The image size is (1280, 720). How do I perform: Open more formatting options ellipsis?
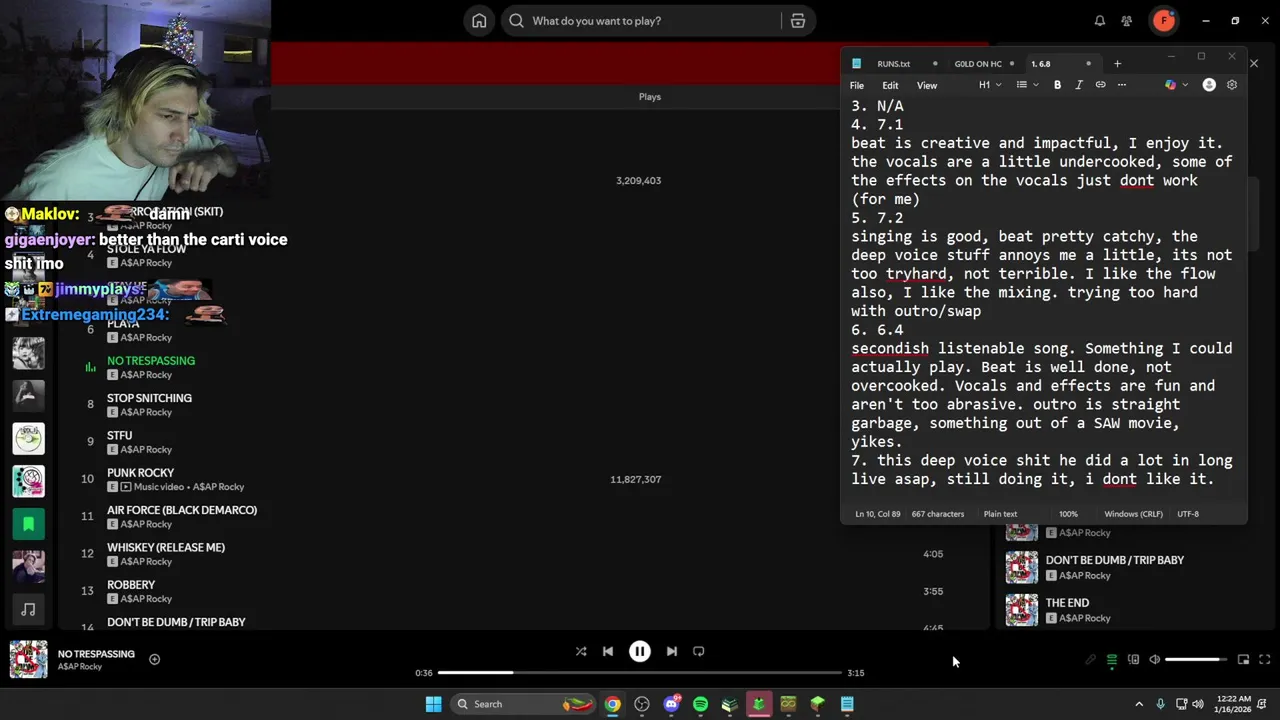(1121, 85)
